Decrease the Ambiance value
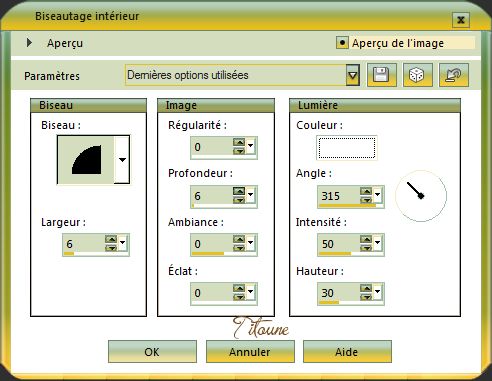 [239, 247]
